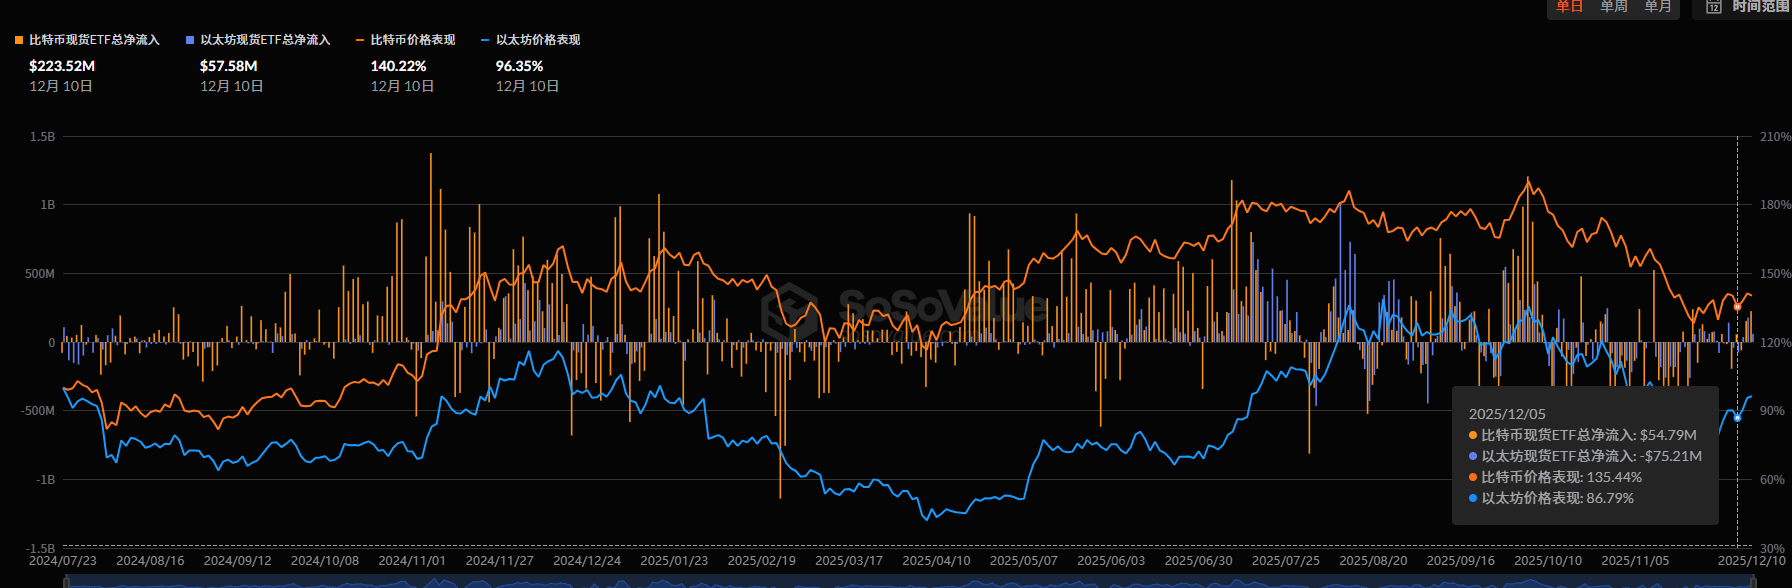1792x588 pixels.
Task: Click the blue line marker for 以太坊价格表现
Action: pos(485,40)
